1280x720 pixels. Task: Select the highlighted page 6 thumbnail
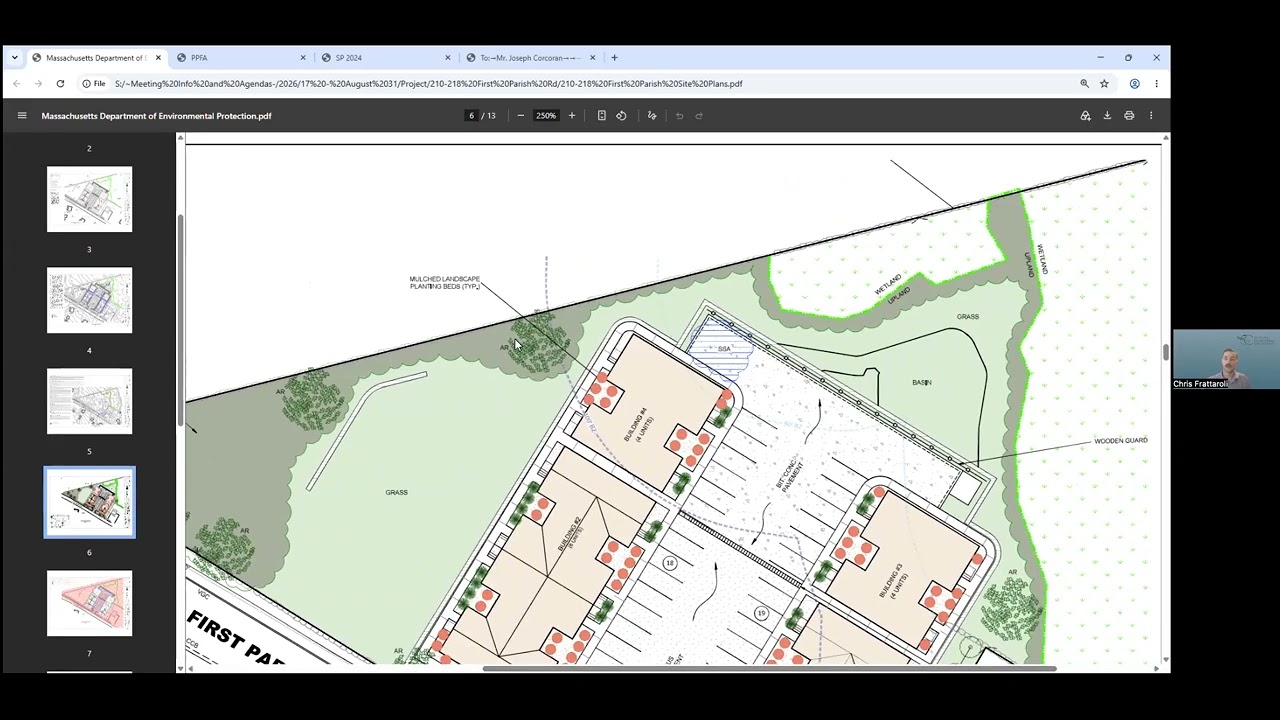tap(89, 502)
